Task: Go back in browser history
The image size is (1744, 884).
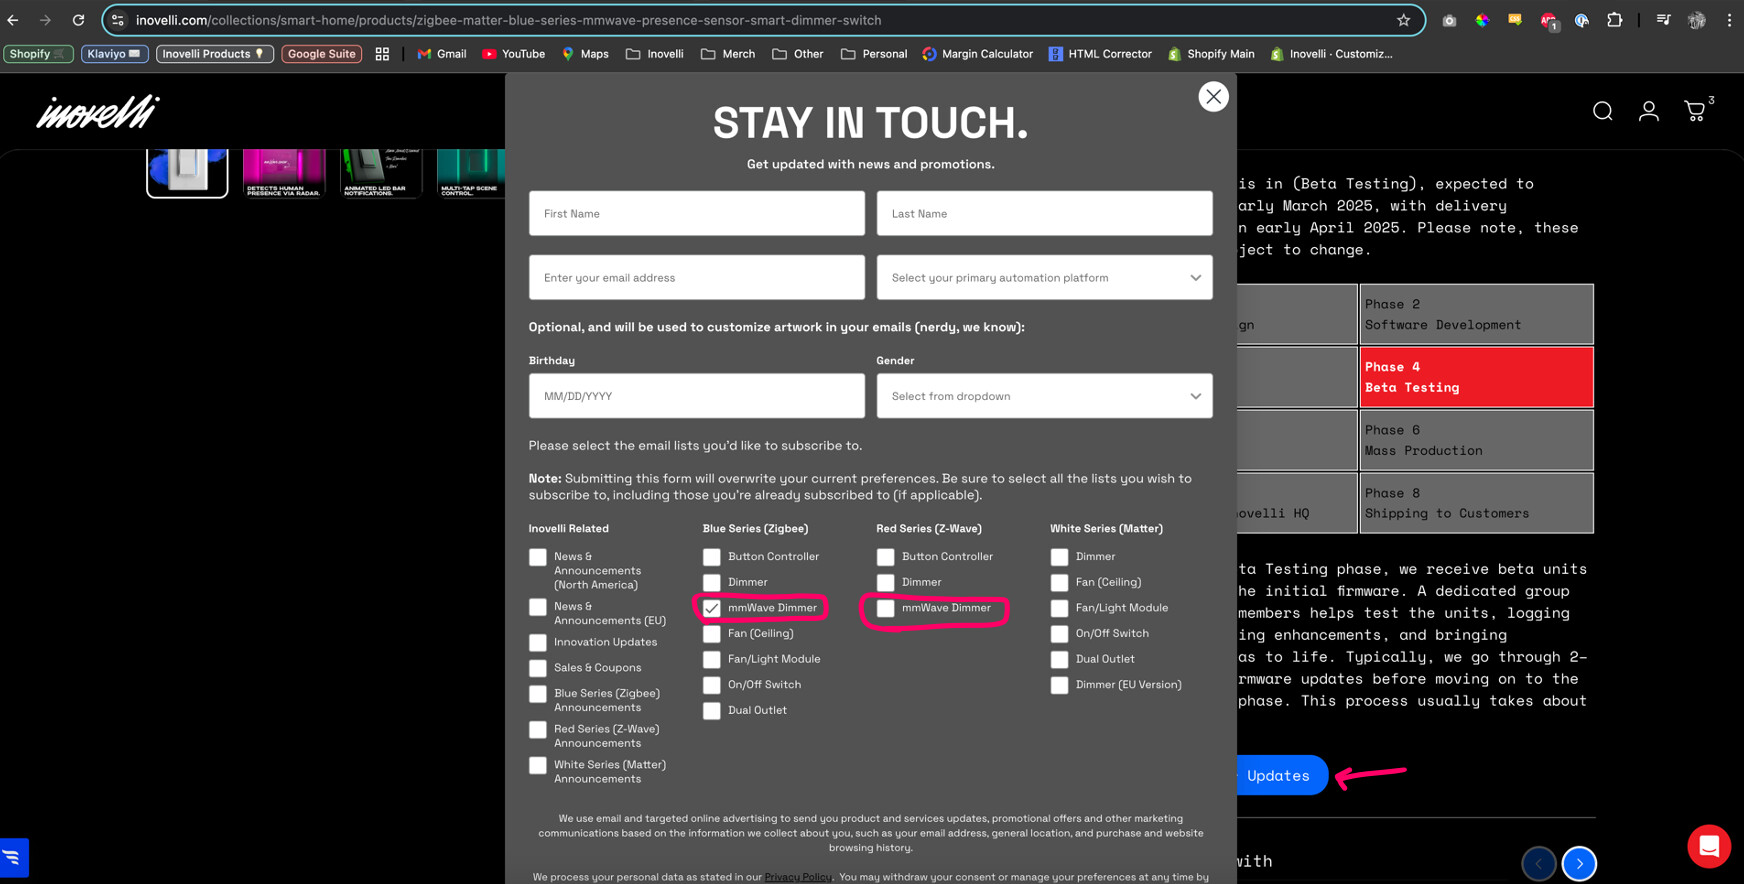Action: tap(13, 20)
